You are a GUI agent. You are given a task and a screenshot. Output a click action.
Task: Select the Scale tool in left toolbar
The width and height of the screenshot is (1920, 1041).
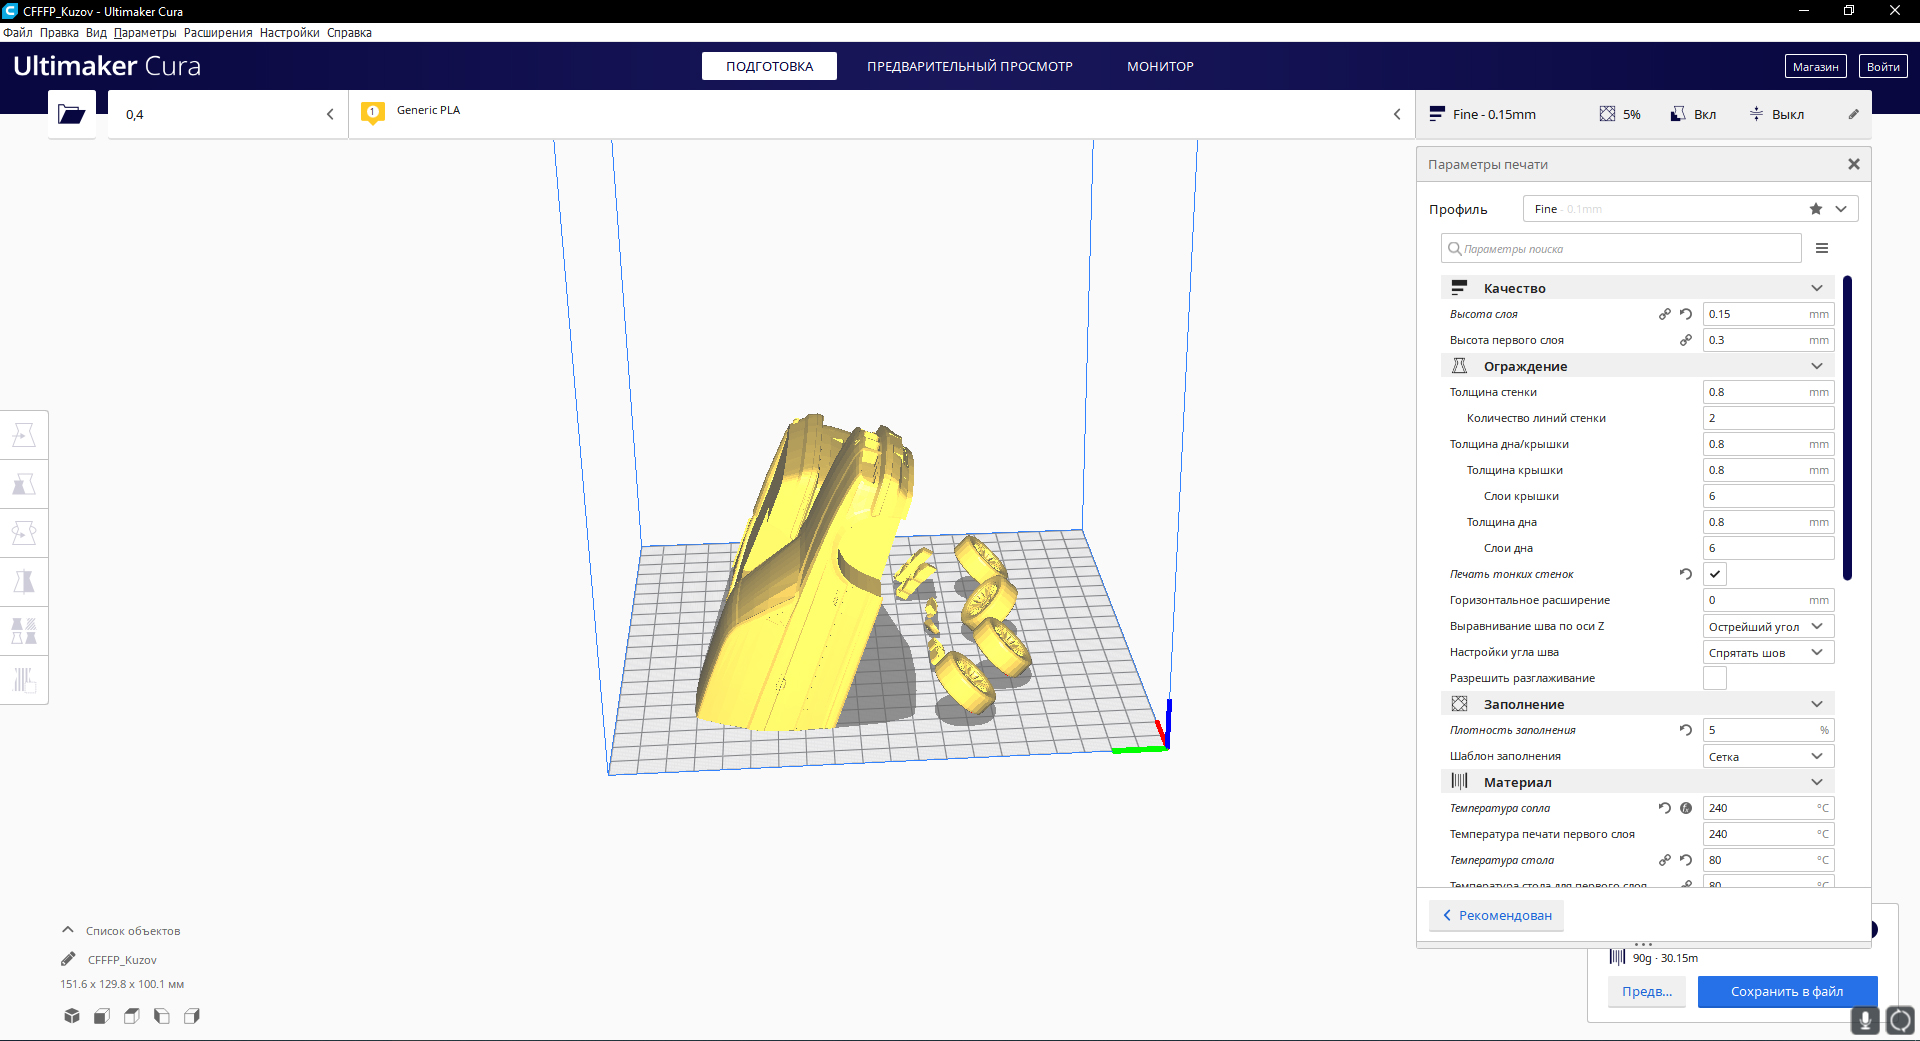pos(24,484)
